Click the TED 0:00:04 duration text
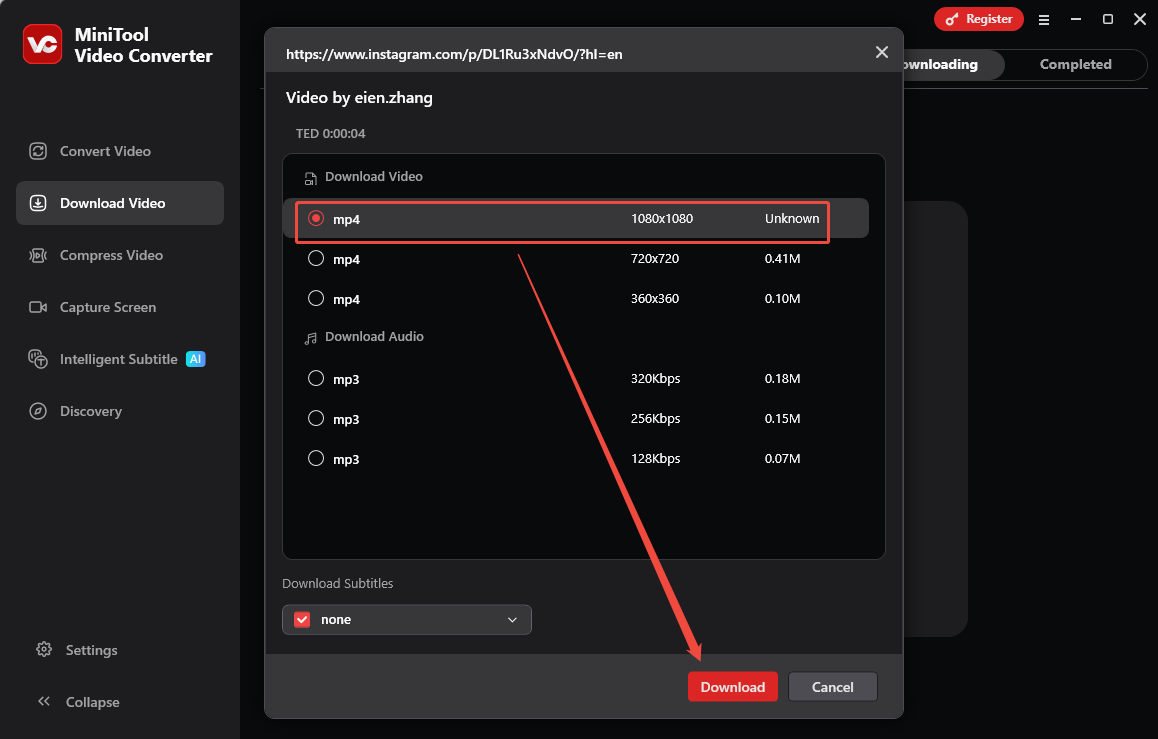The height and width of the screenshot is (739, 1158). [x=331, y=134]
